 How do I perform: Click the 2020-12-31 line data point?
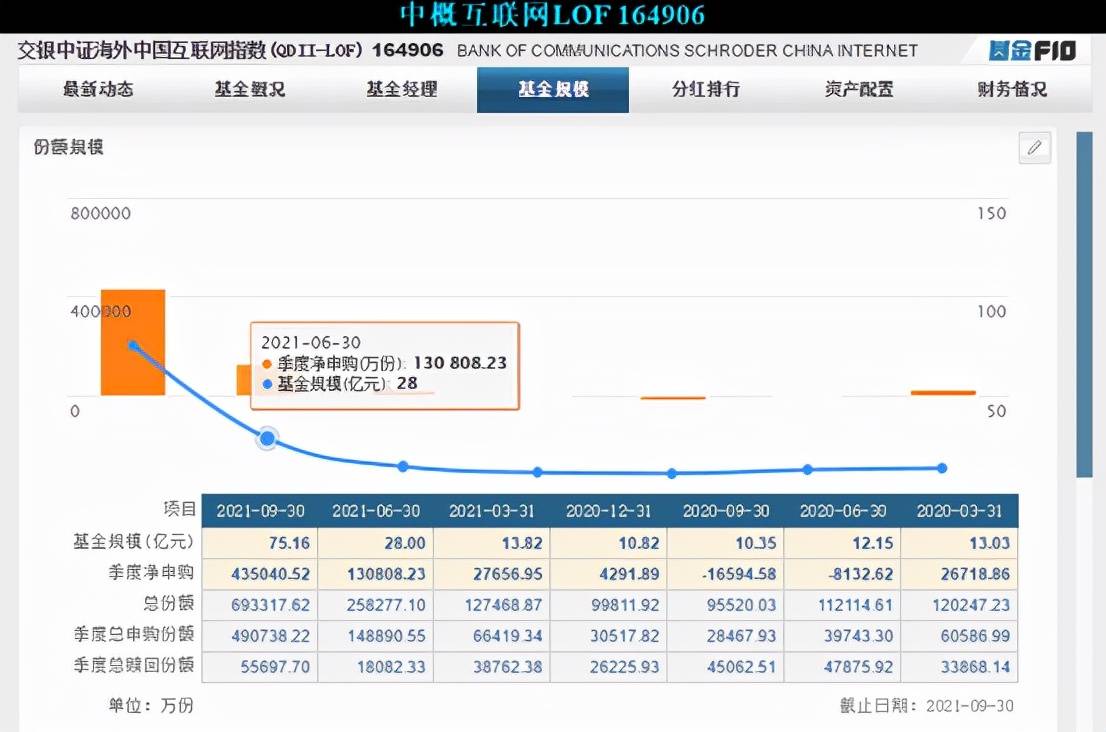coord(538,472)
